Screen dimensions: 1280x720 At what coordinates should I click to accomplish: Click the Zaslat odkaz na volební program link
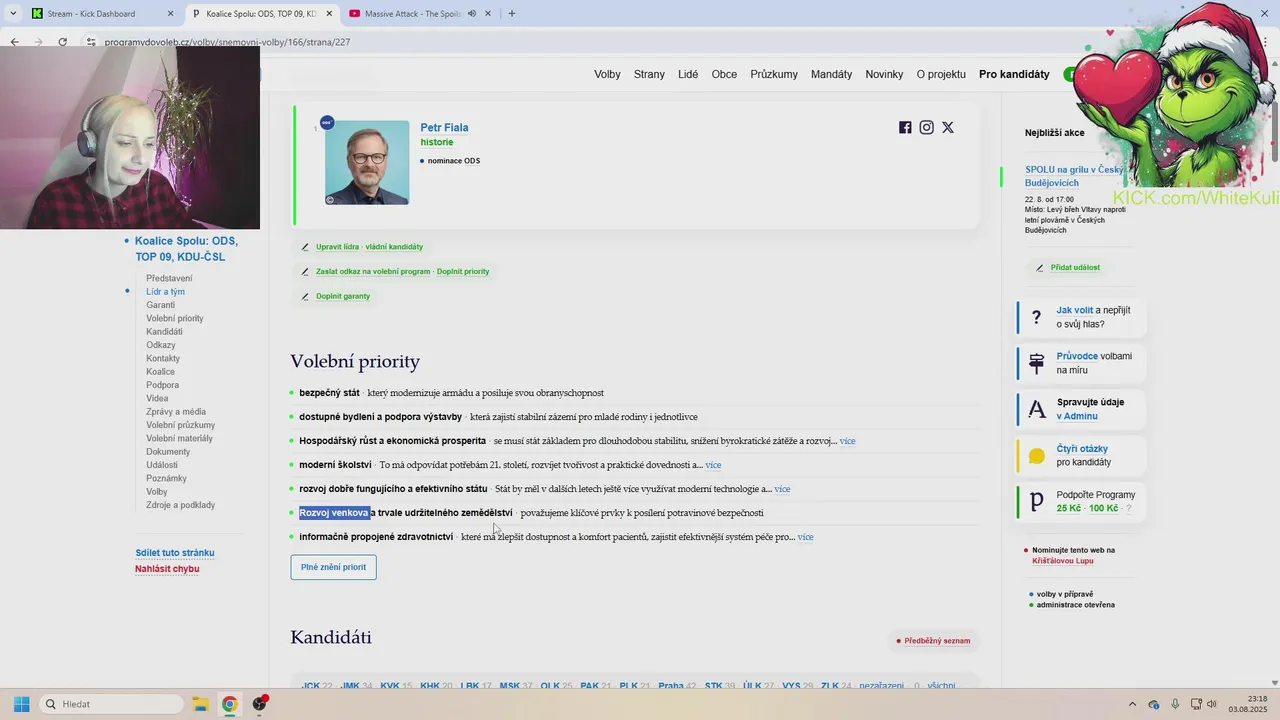[373, 272]
